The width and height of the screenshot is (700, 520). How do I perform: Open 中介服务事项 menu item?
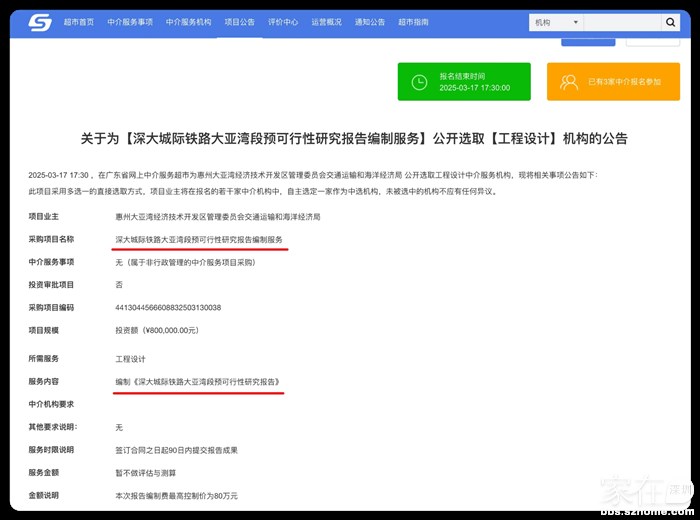129,22
